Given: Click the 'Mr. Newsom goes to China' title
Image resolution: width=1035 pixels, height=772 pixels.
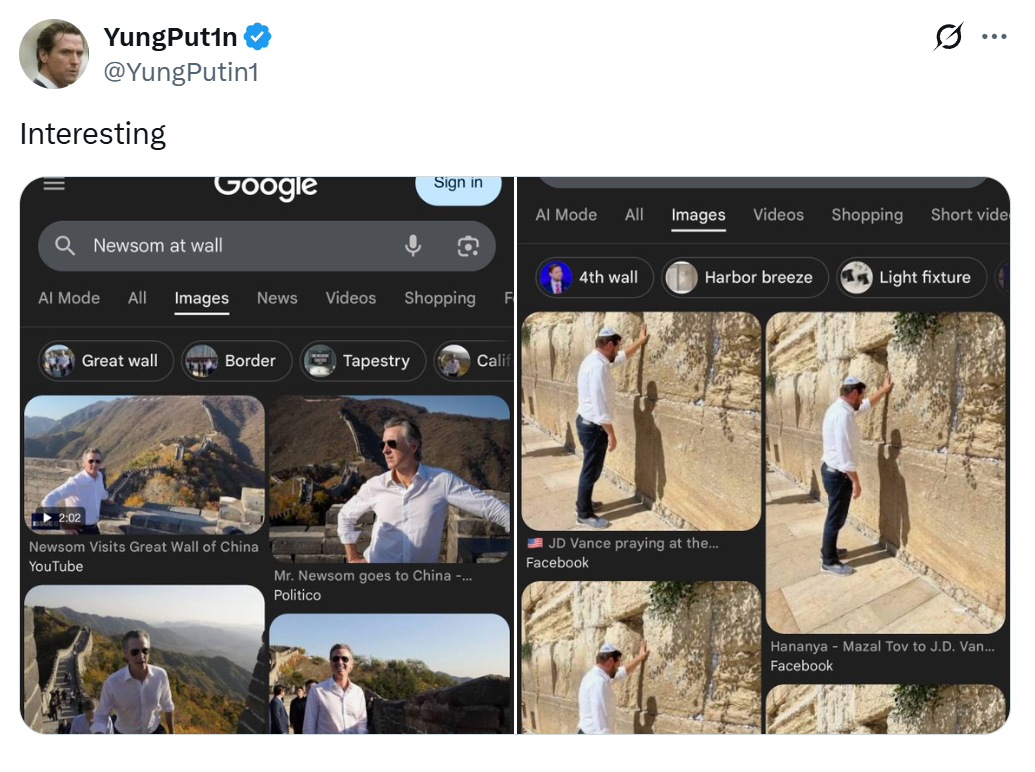Looking at the screenshot, I should [x=373, y=575].
